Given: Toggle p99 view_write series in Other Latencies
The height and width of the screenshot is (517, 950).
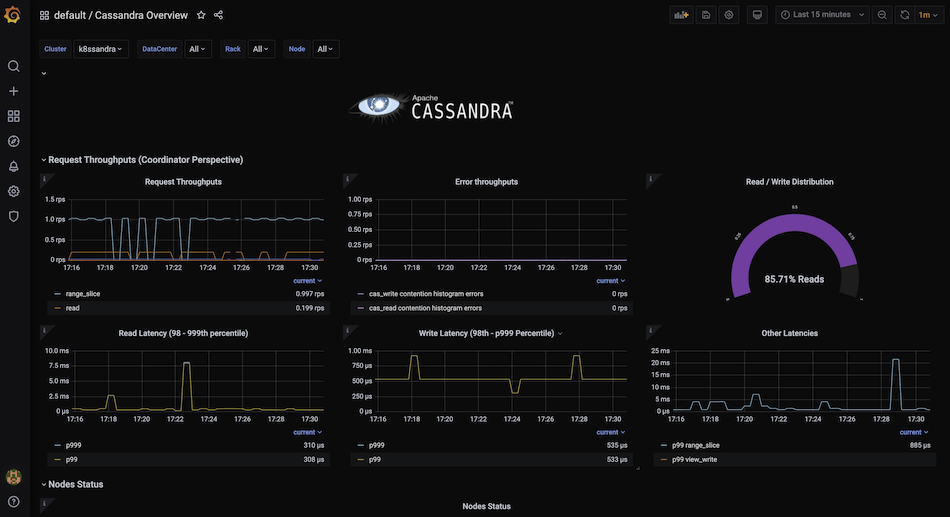Looking at the screenshot, I should 694,460.
